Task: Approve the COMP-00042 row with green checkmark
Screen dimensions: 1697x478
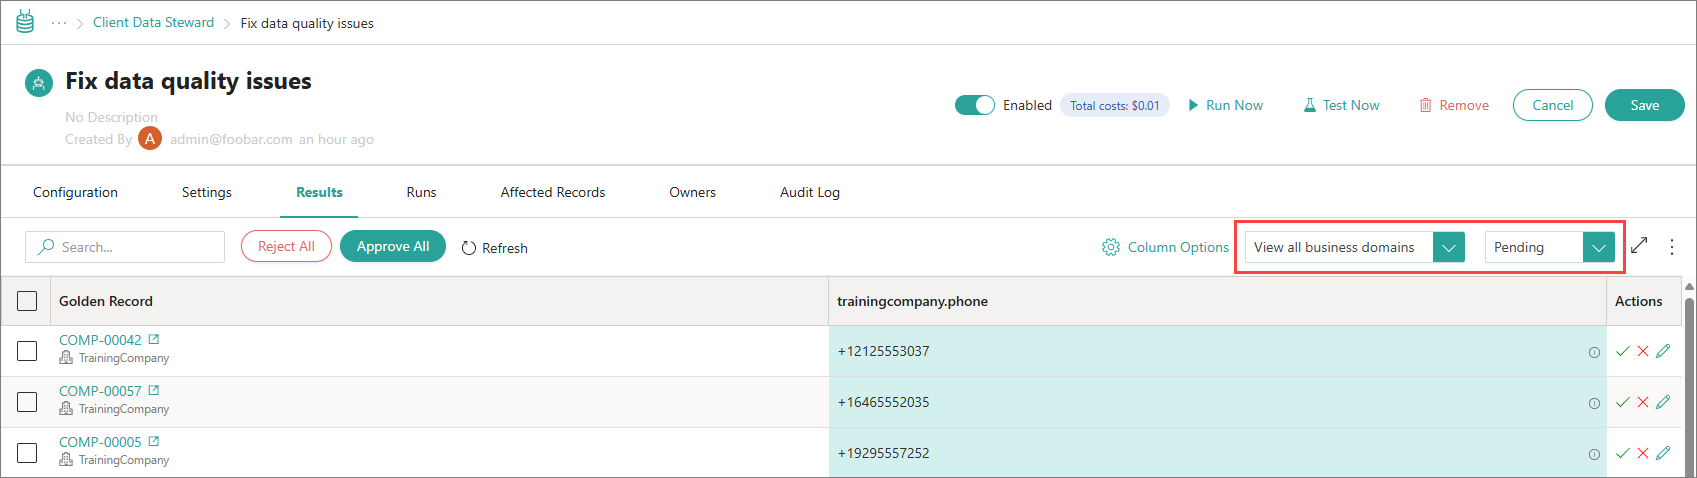Action: click(x=1622, y=351)
